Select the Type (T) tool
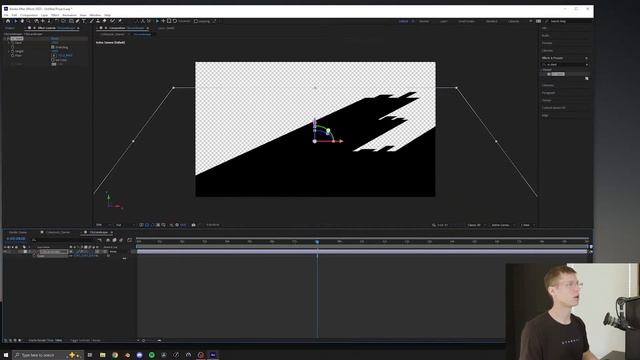The height and width of the screenshot is (360, 640). pos(84,21)
